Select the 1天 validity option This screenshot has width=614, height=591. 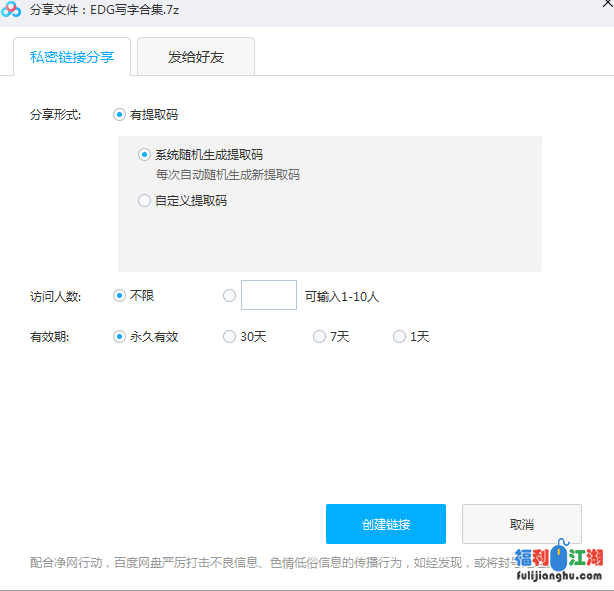[x=400, y=337]
